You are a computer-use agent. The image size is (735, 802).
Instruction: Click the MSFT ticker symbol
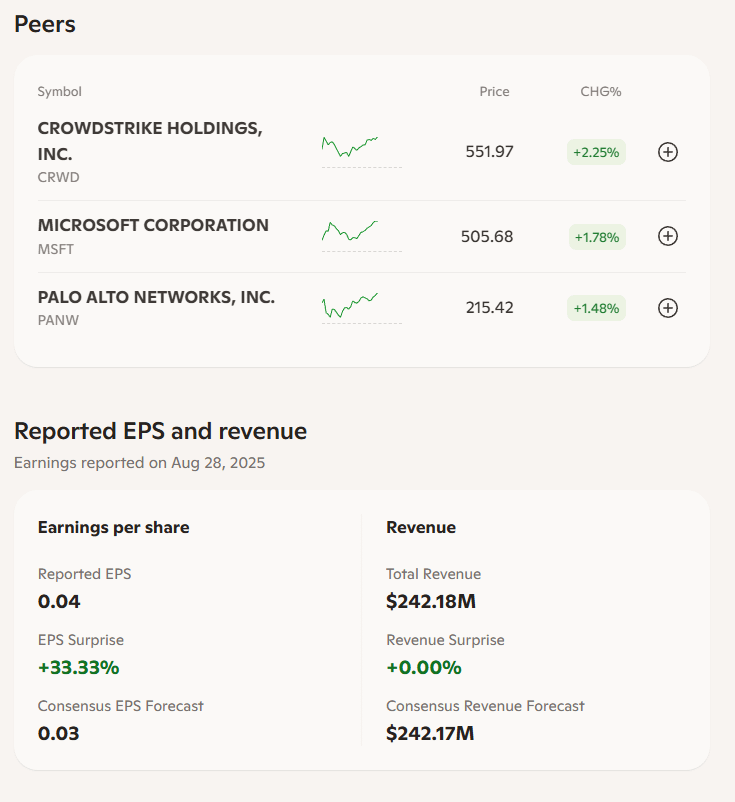pyautogui.click(x=56, y=249)
